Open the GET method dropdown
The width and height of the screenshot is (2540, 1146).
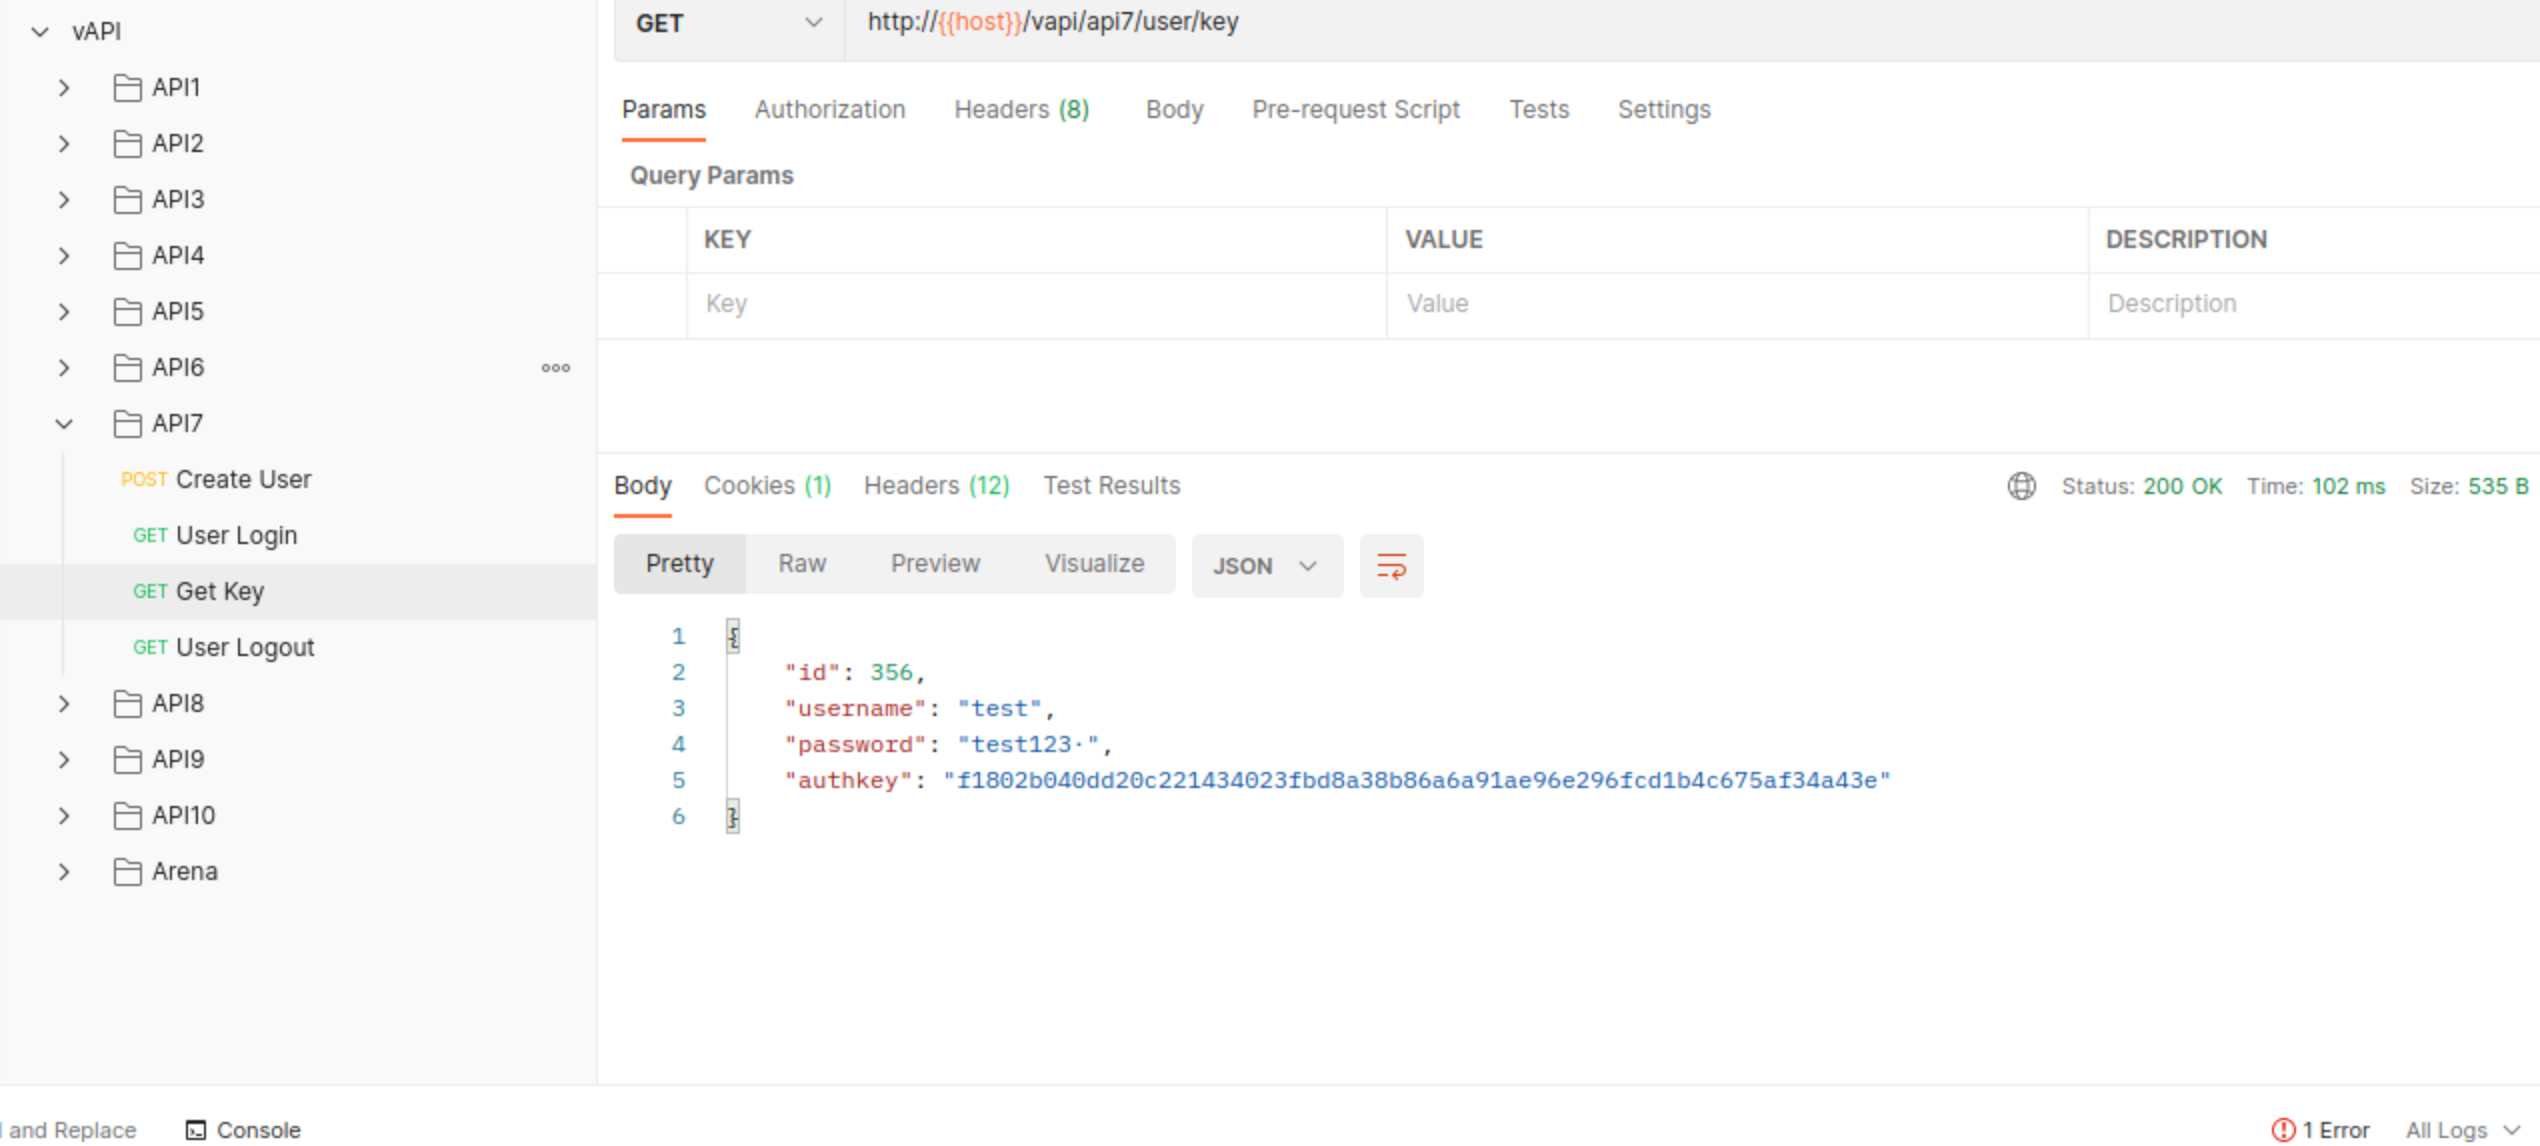coord(728,23)
